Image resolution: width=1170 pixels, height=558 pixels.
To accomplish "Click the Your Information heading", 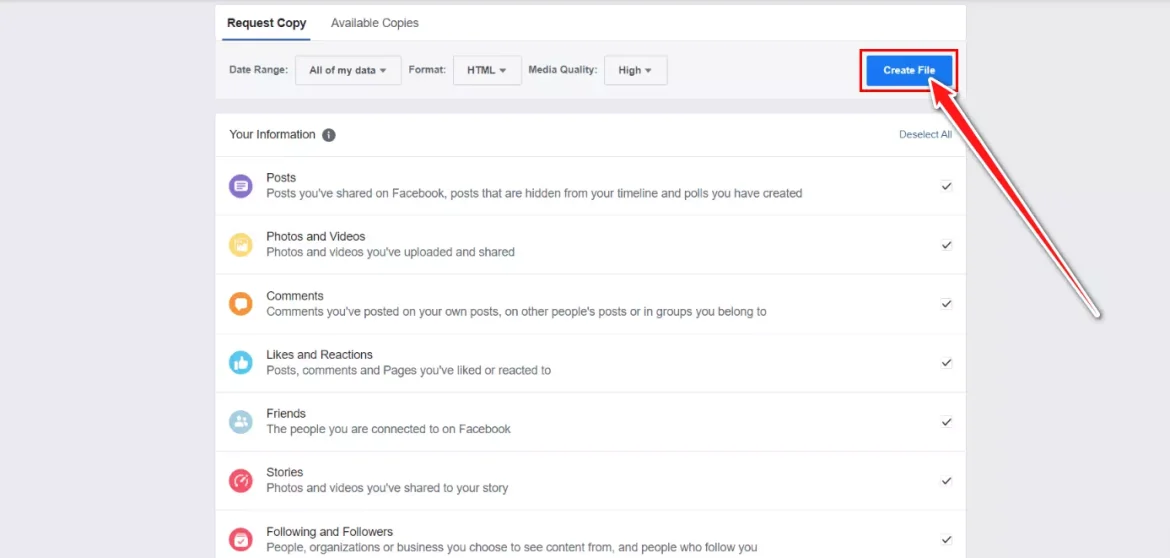I will pos(272,135).
